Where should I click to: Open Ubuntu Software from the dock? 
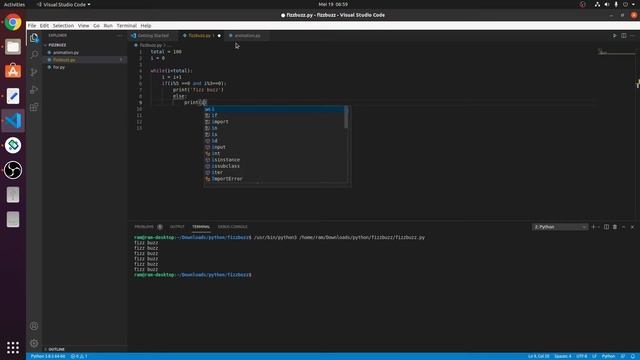pos(13,71)
